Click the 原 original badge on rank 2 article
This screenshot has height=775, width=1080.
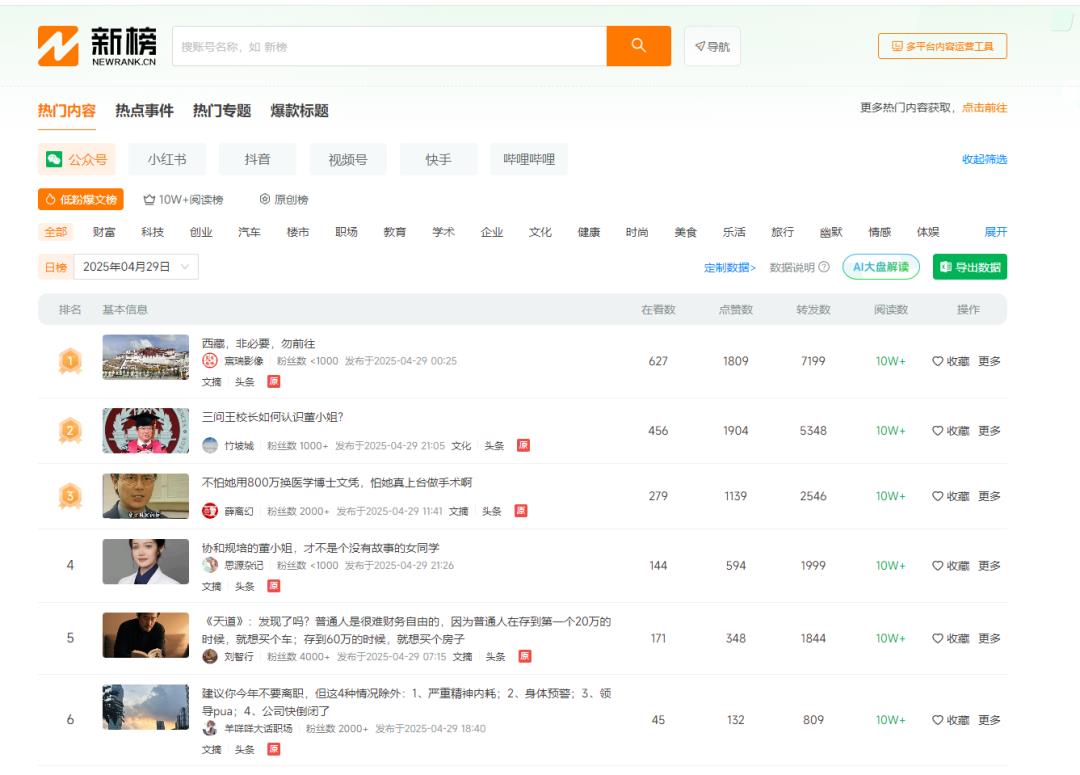tap(523, 446)
